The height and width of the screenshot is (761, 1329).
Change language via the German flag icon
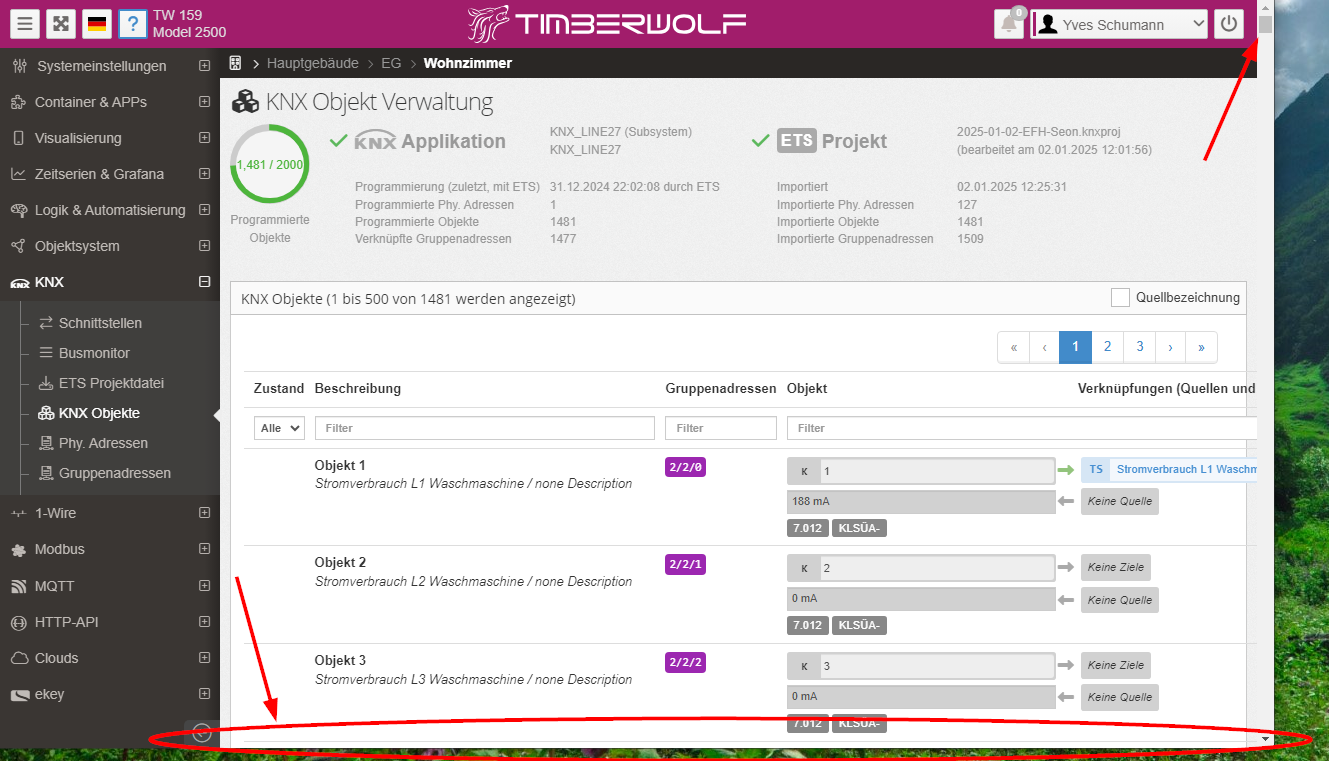97,24
